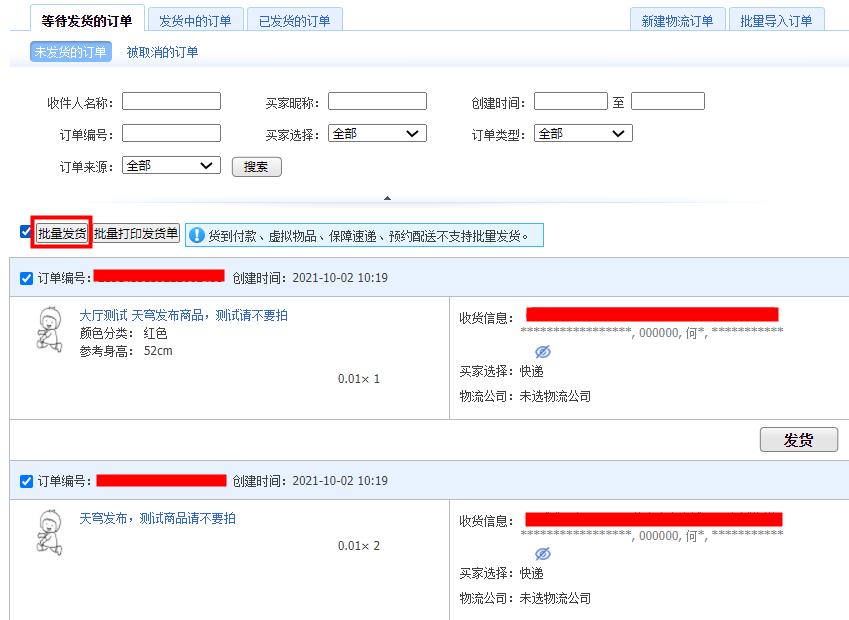Toggle the select-all orders checkbox
Screen dimensions: 849x620
tap(25, 232)
